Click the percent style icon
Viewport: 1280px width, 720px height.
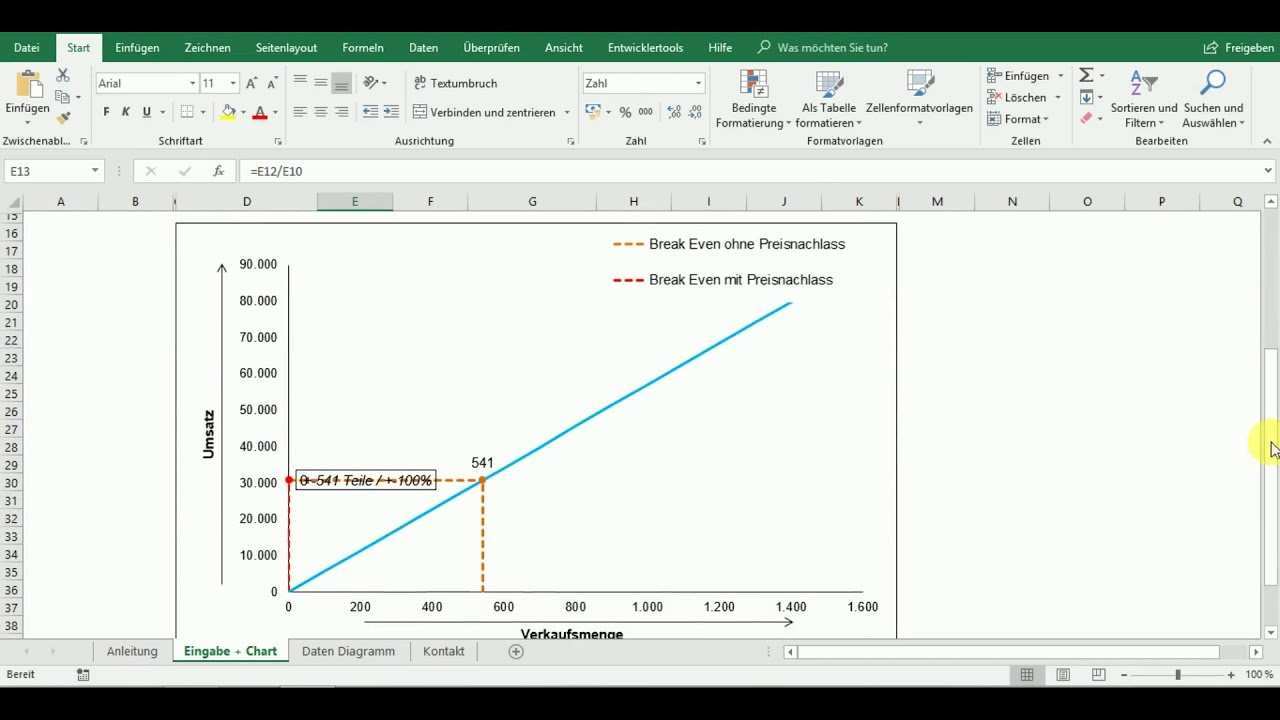[x=625, y=112]
